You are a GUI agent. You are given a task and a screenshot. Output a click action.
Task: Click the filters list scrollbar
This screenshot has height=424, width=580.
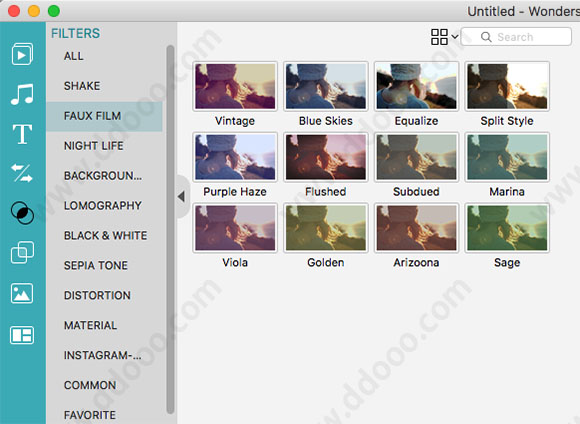170,229
